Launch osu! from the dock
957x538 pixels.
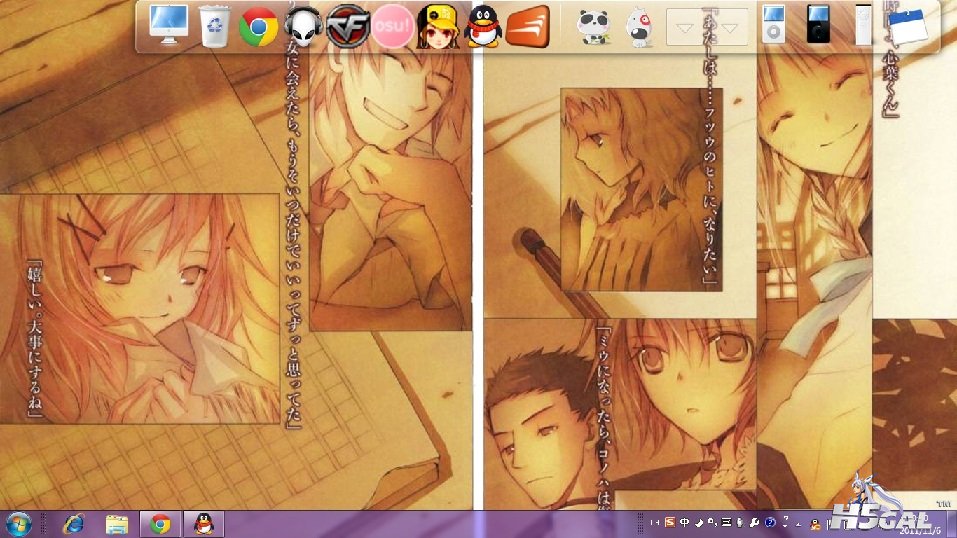[x=392, y=26]
